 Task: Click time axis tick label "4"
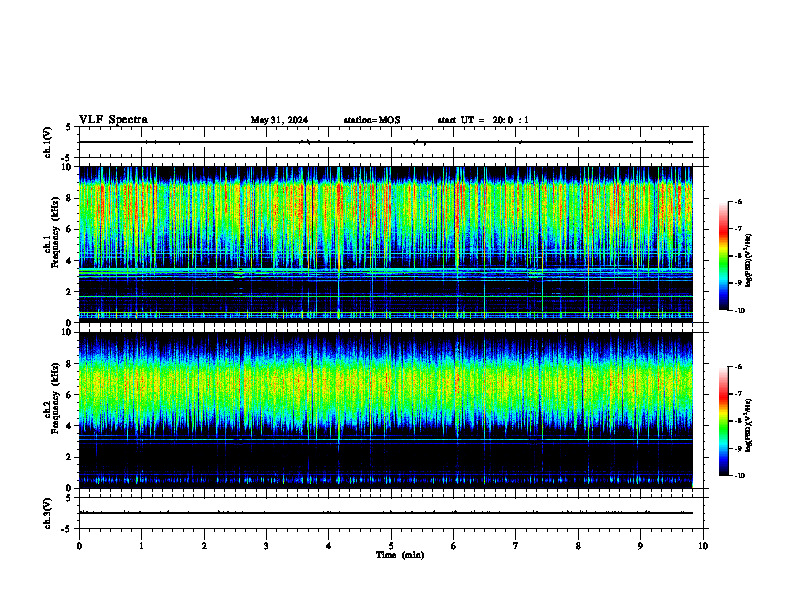(x=329, y=546)
